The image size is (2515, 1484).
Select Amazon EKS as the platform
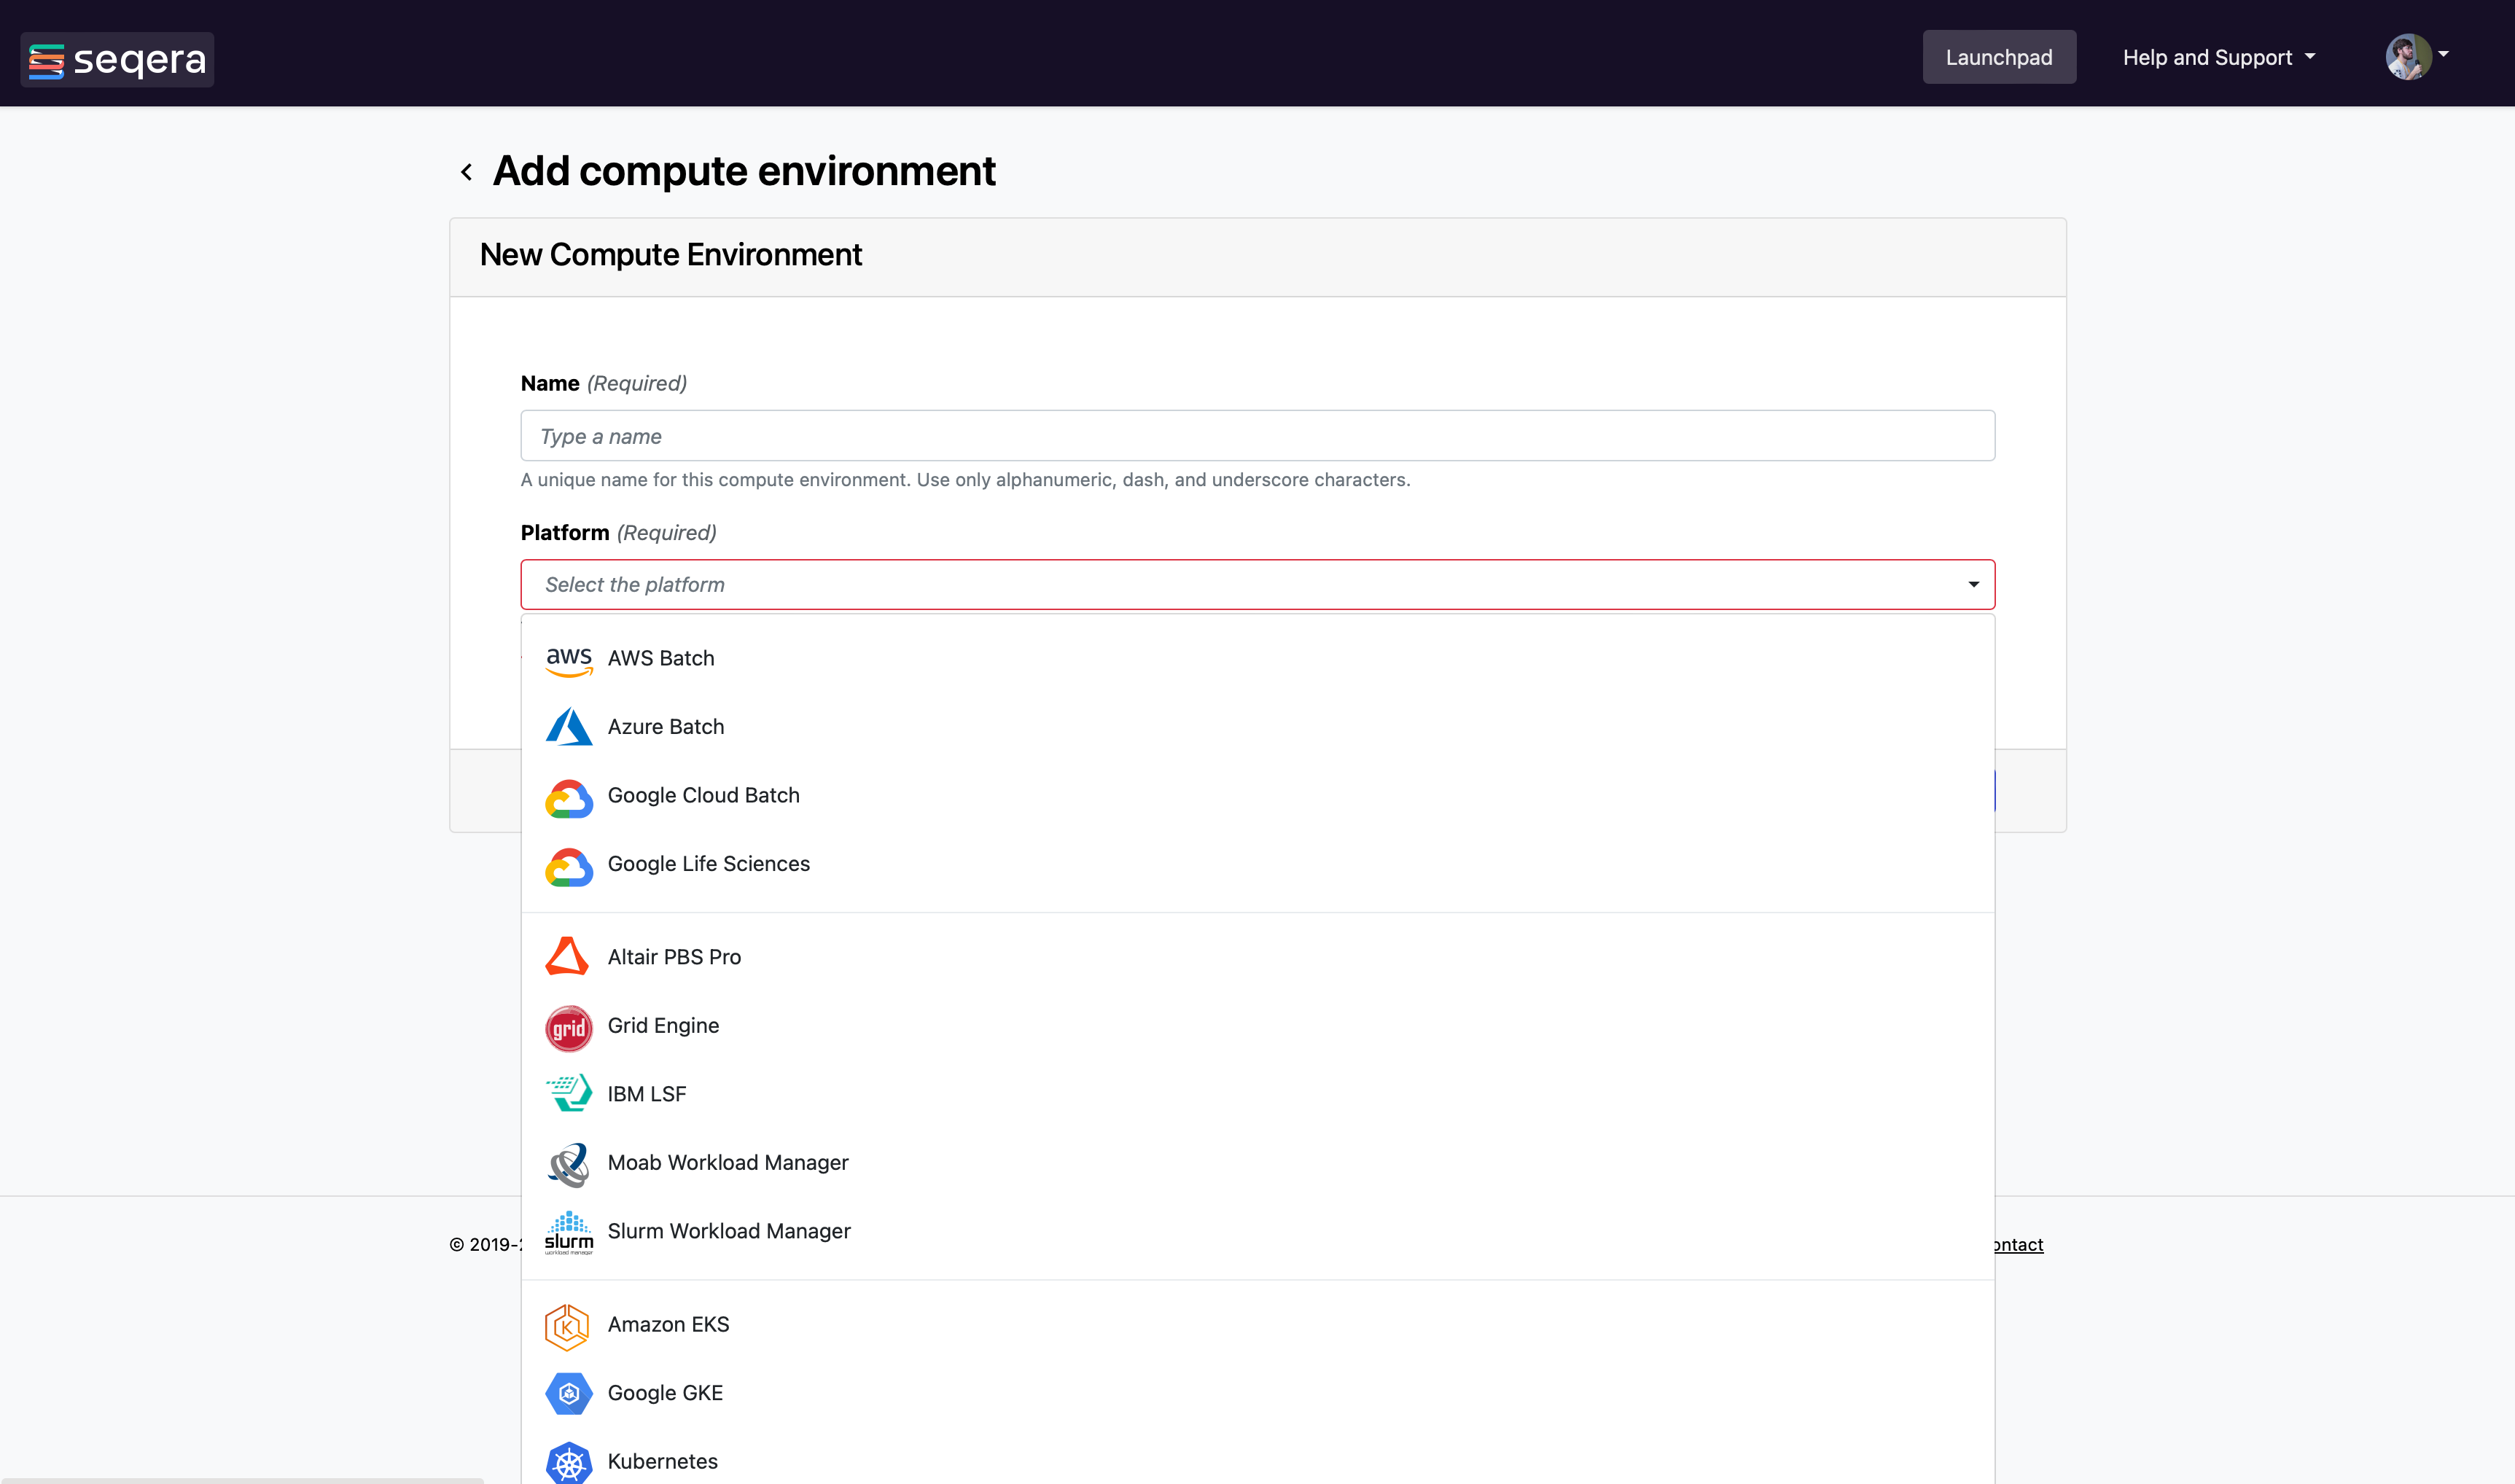tap(668, 1324)
